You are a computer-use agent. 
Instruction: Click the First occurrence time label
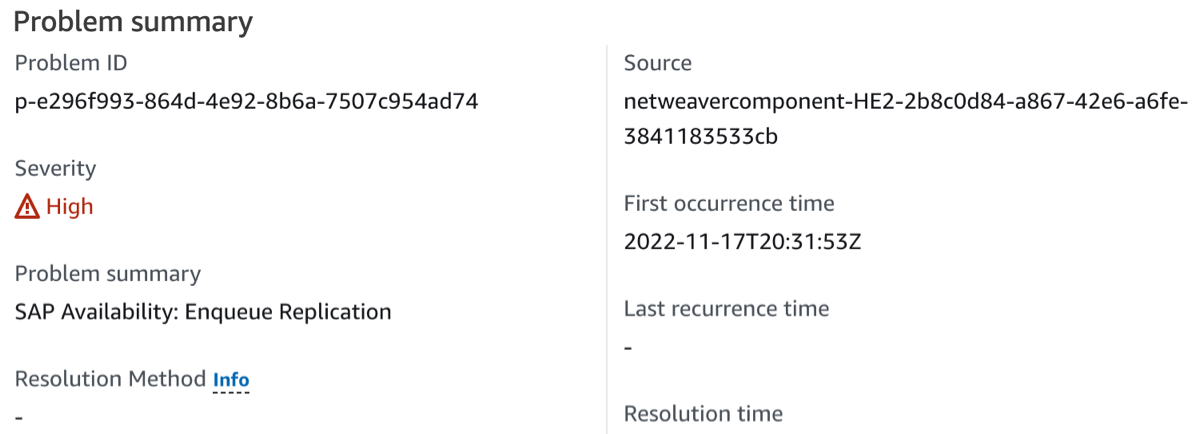click(x=728, y=204)
